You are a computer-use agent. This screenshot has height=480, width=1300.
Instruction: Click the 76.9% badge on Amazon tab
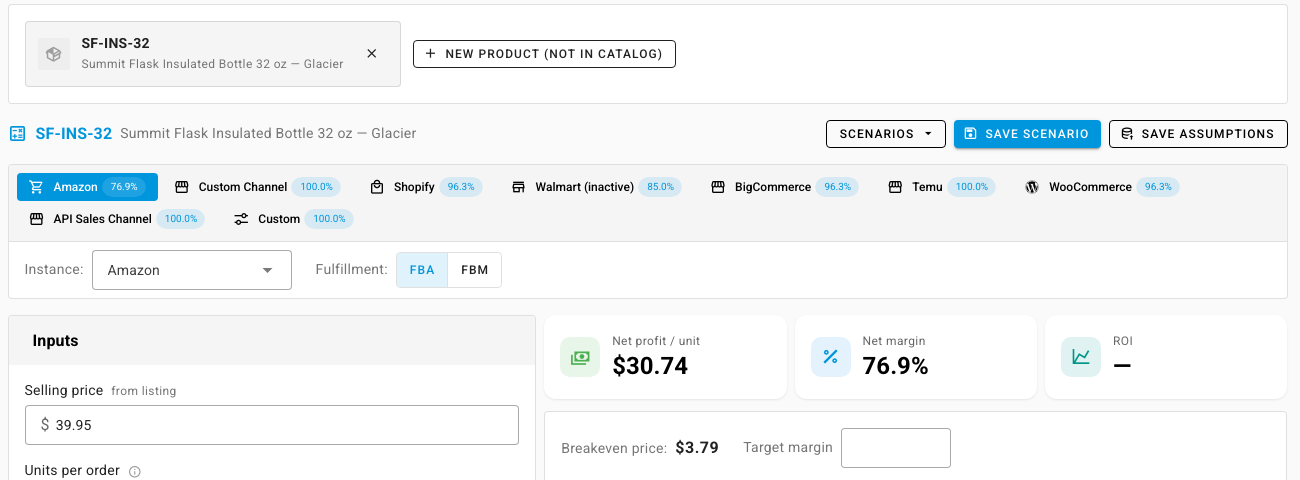point(125,187)
